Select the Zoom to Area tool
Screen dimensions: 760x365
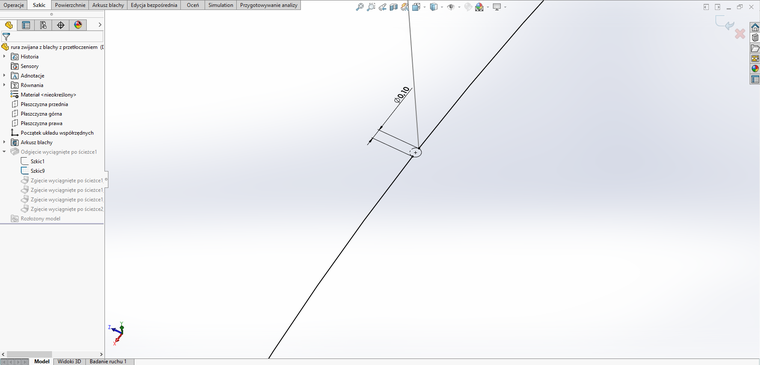coord(371,7)
